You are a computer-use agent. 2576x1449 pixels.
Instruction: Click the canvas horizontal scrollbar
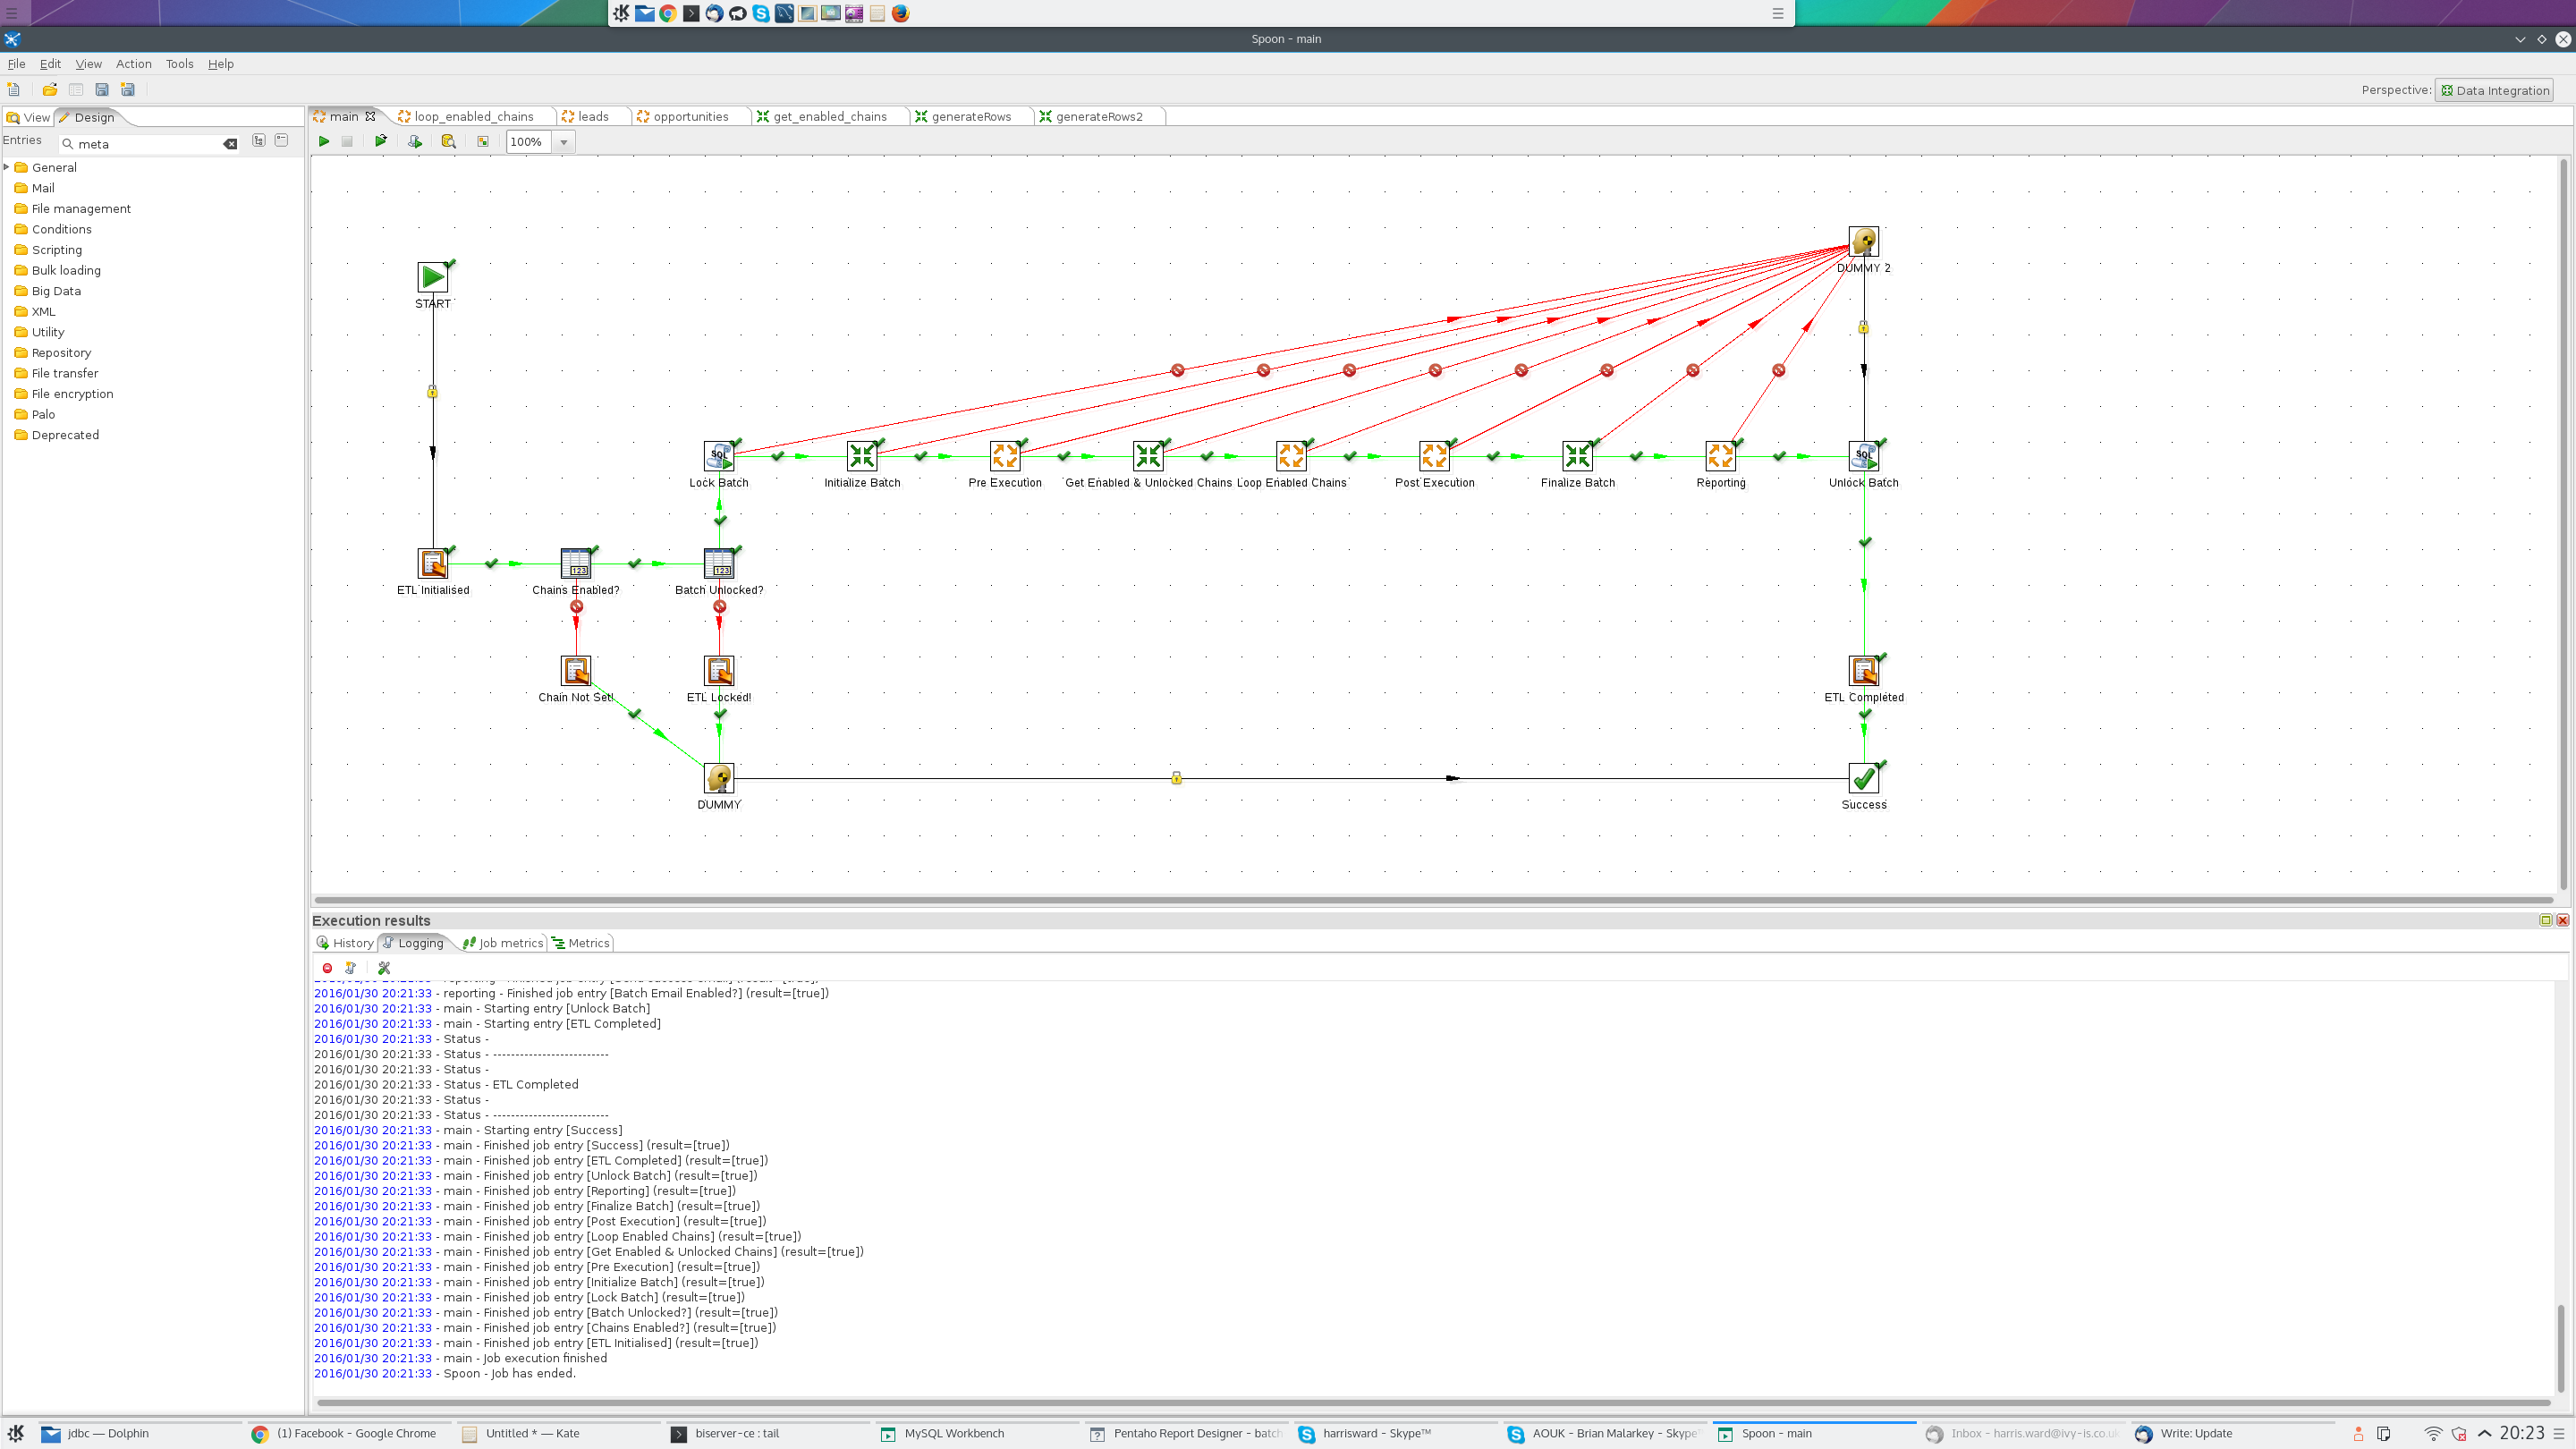click(x=1434, y=900)
